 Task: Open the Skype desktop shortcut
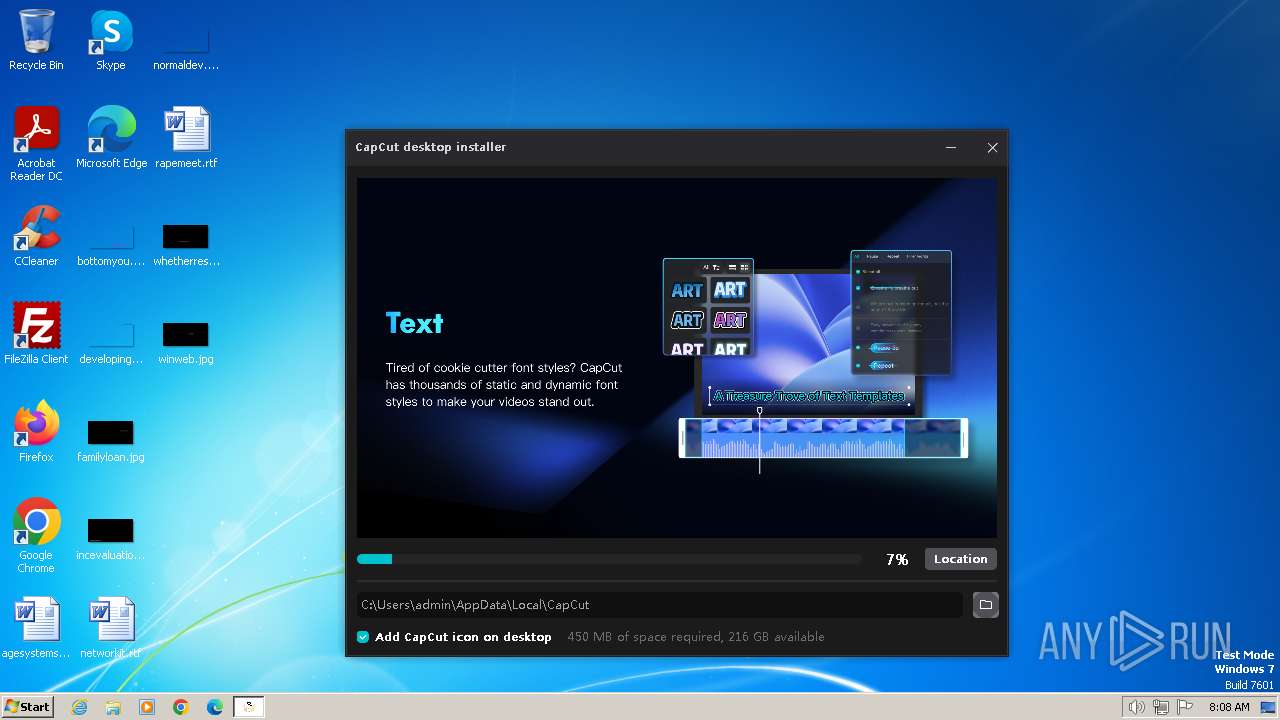pos(111,40)
